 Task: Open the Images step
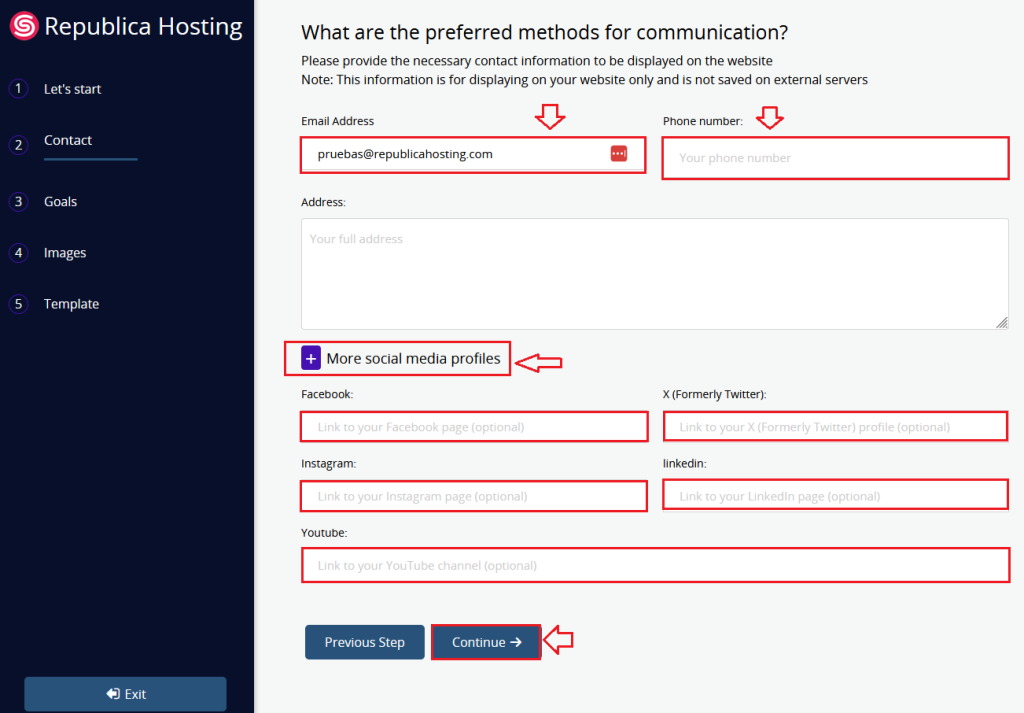pyautogui.click(x=65, y=253)
